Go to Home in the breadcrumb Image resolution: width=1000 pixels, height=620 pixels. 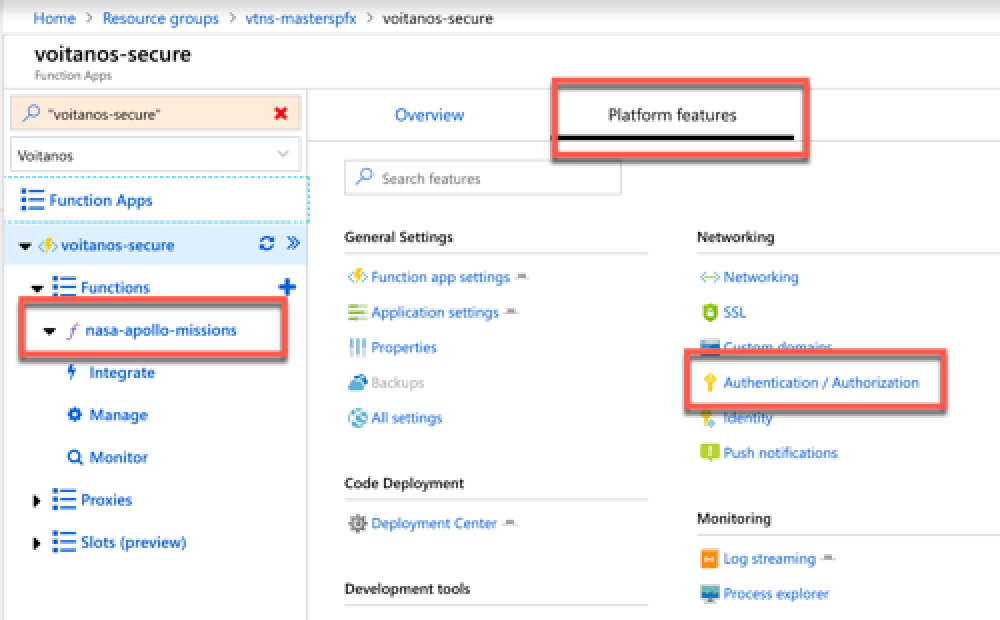pyautogui.click(x=54, y=18)
